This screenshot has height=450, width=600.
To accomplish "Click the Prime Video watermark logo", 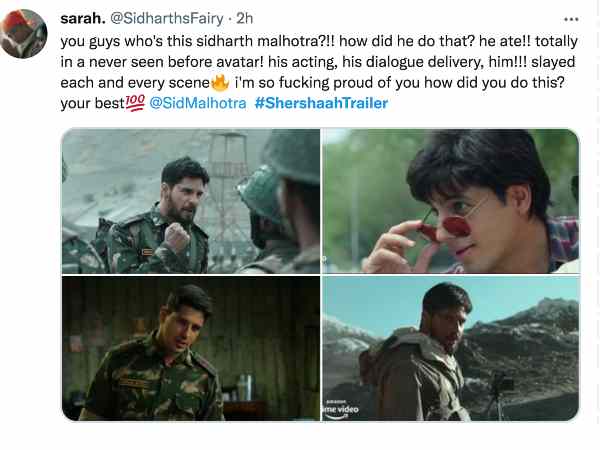I will [x=341, y=409].
